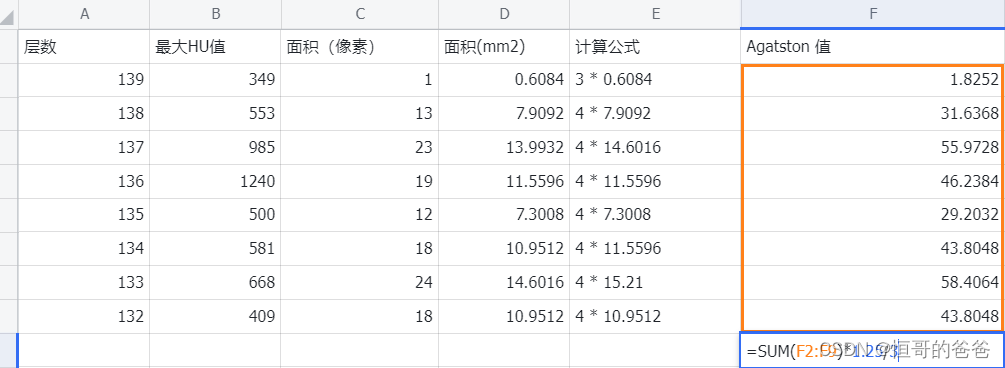Select cell with layer number 136

[84, 181]
